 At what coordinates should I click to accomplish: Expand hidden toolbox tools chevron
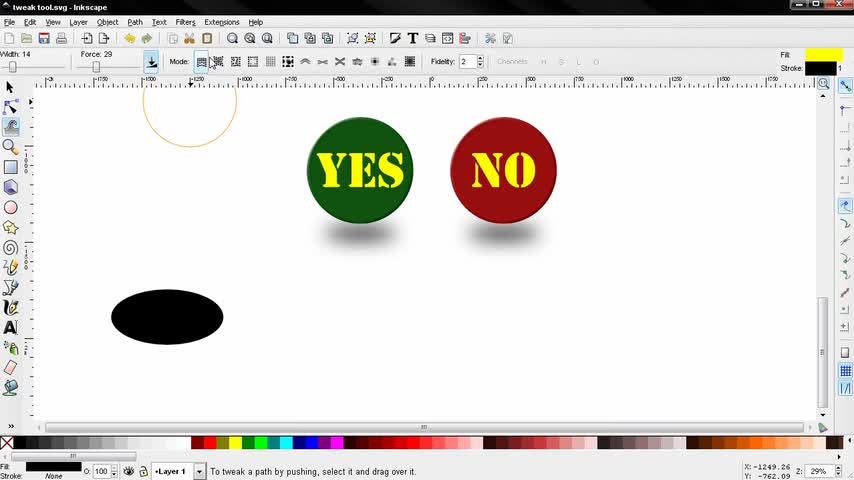[x=11, y=426]
